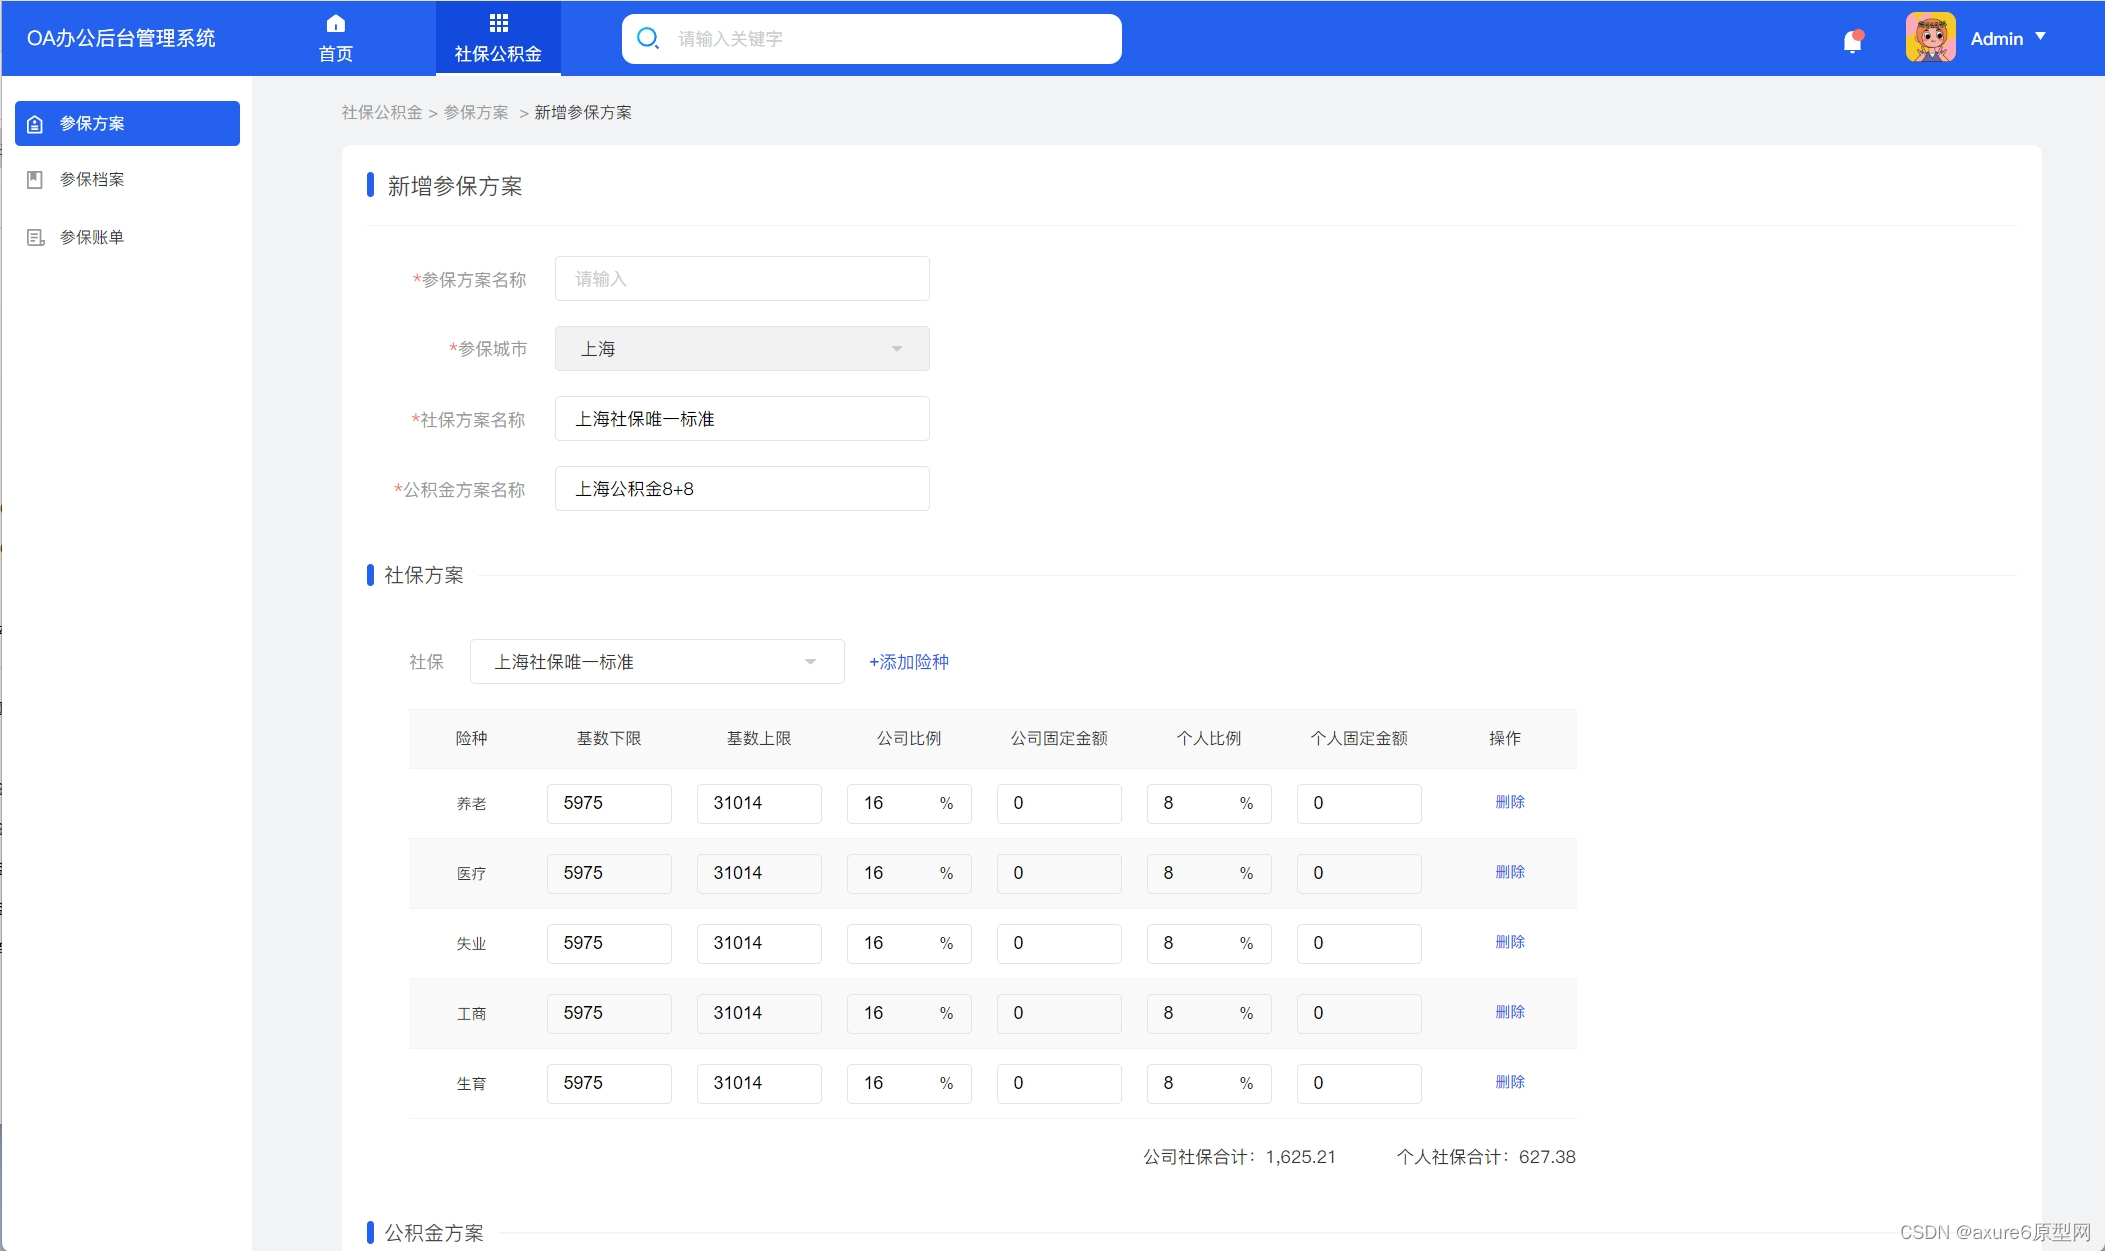Click the 参保方案名称 input field
The height and width of the screenshot is (1251, 2105).
(x=741, y=278)
